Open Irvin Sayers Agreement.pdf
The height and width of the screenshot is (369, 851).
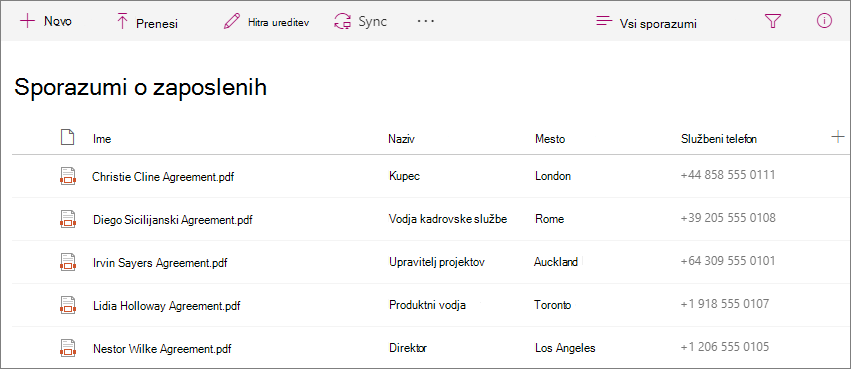160,263
